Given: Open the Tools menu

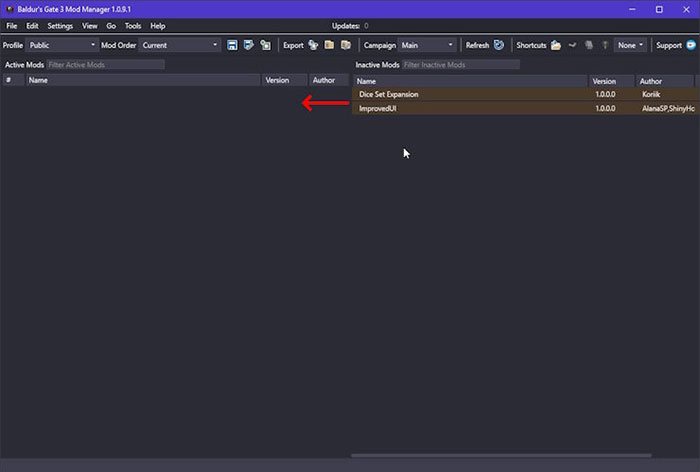Looking at the screenshot, I should [x=133, y=25].
